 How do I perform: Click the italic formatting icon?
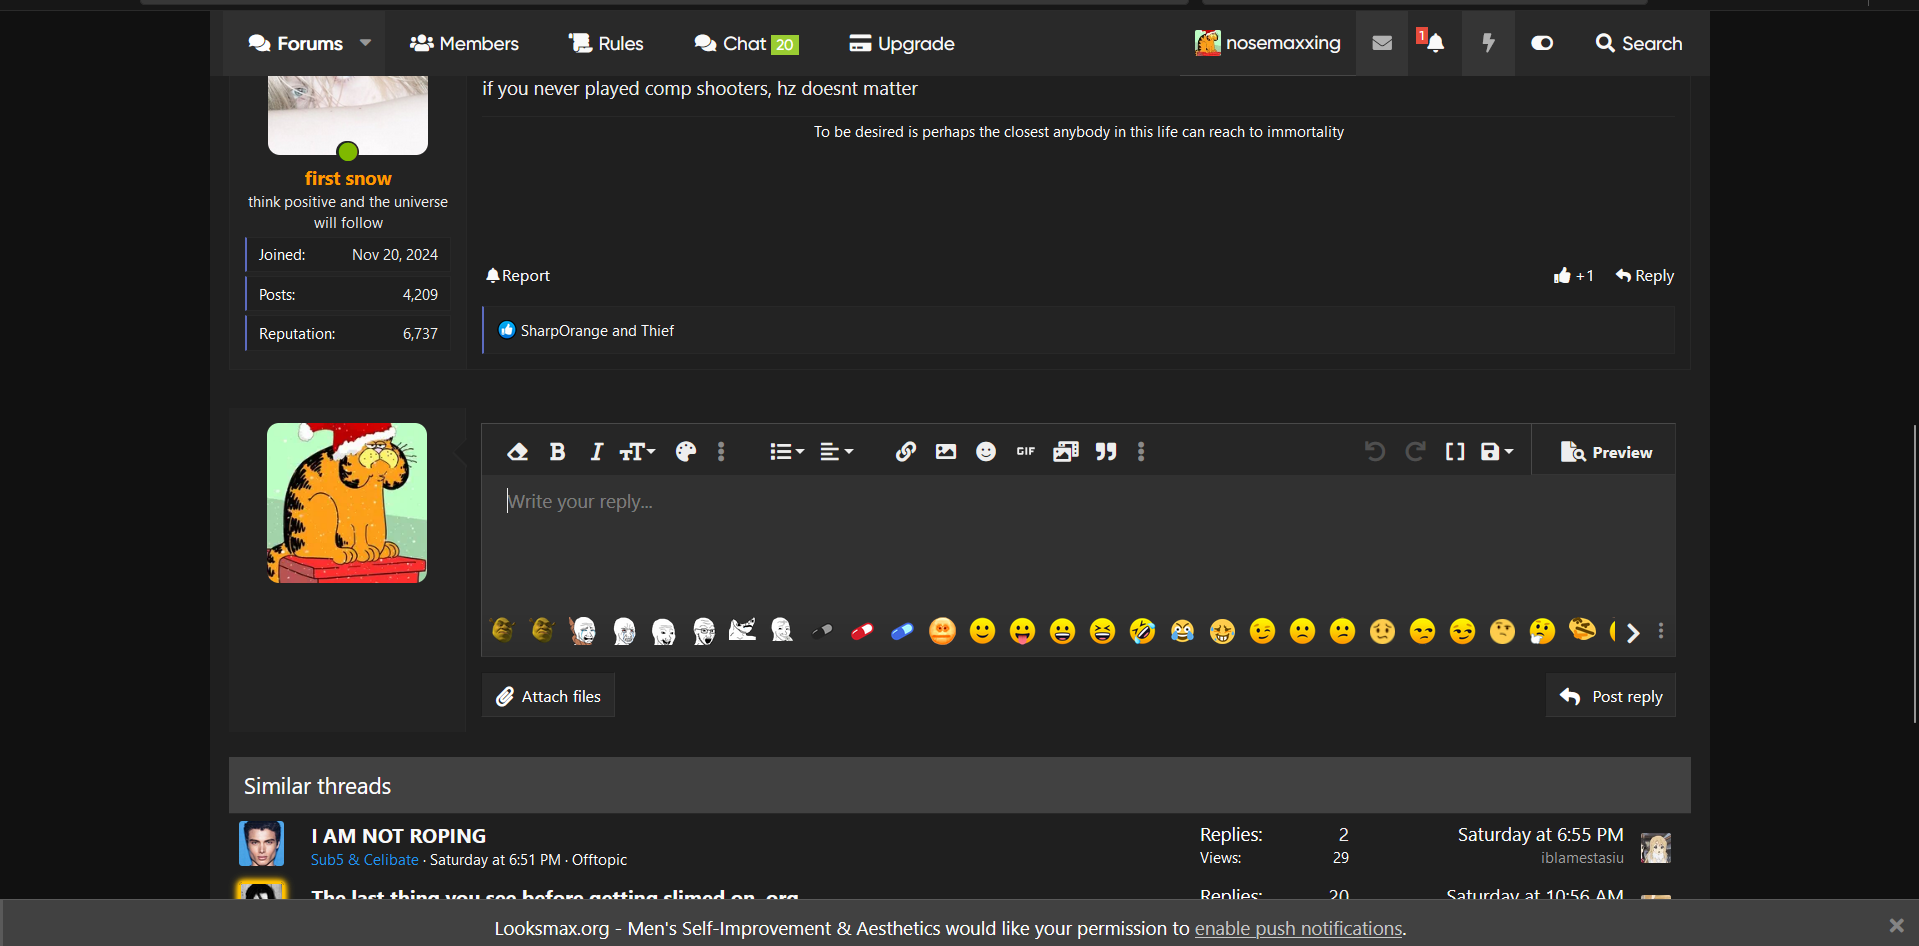[x=596, y=452]
